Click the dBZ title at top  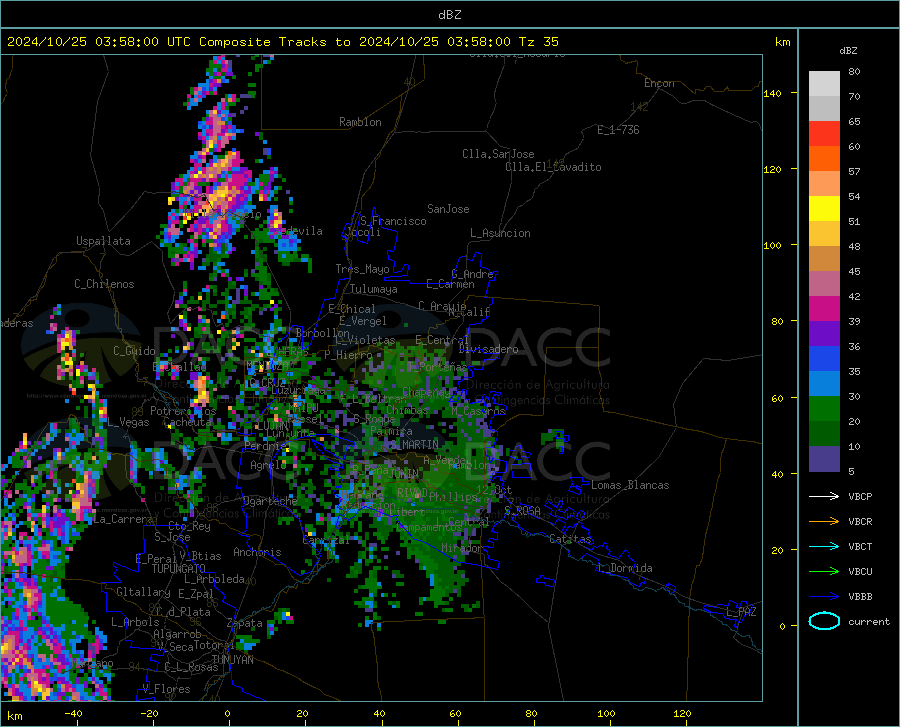[x=449, y=15]
